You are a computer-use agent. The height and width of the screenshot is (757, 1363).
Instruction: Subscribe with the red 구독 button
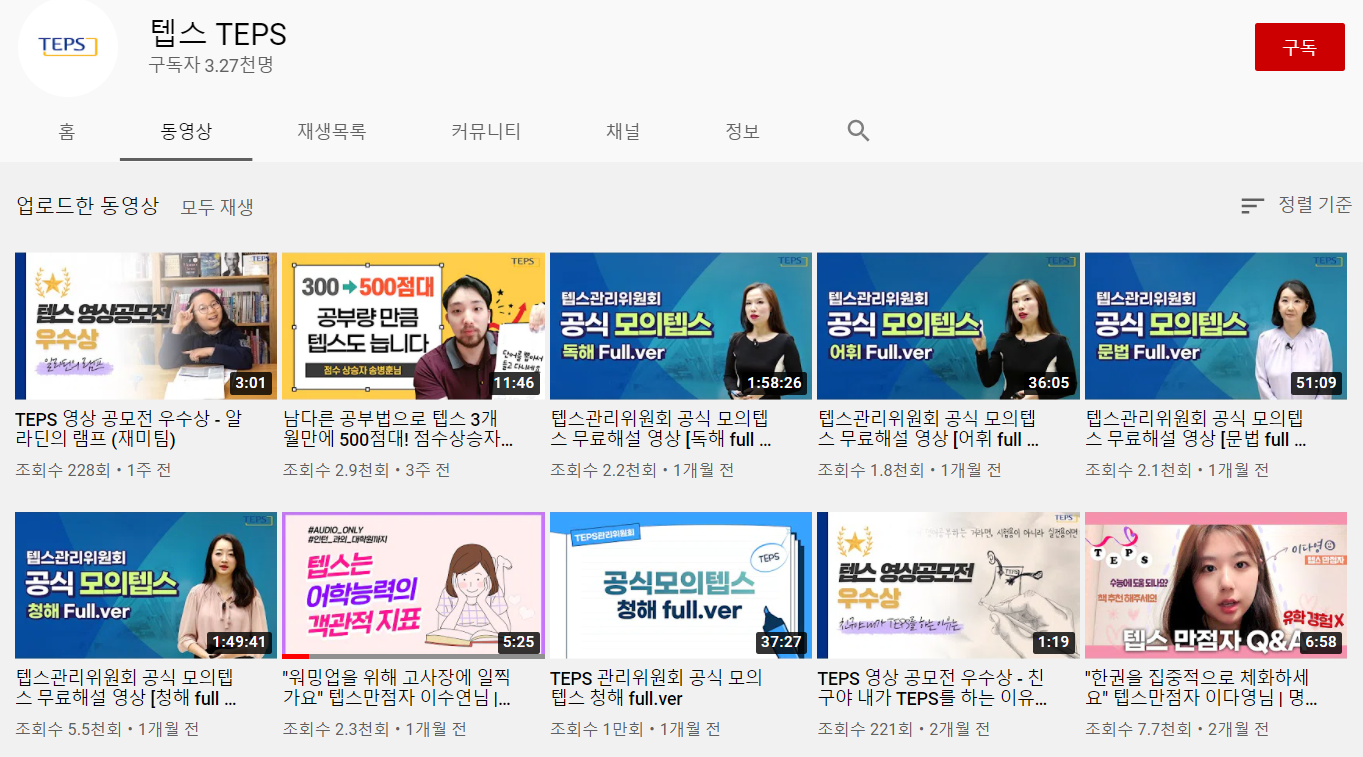(x=1300, y=47)
